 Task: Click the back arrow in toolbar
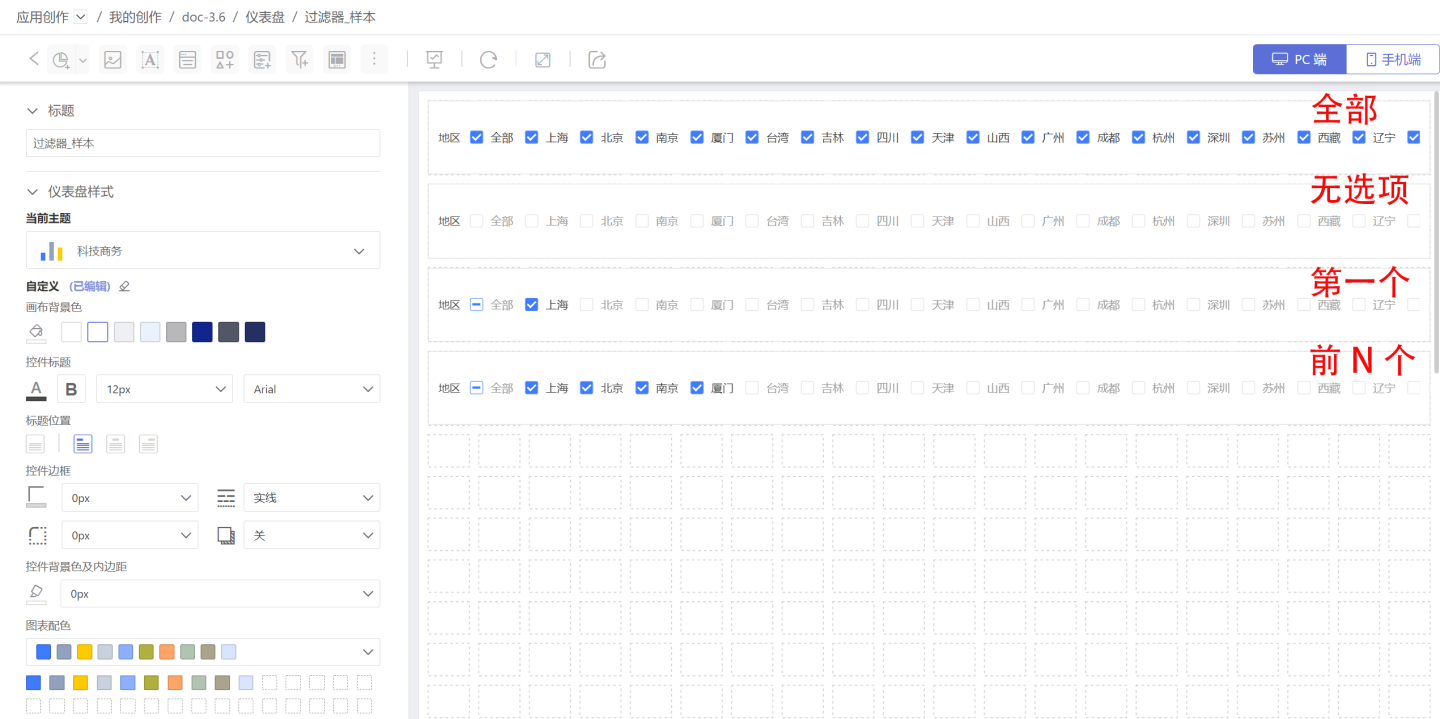pos(34,59)
